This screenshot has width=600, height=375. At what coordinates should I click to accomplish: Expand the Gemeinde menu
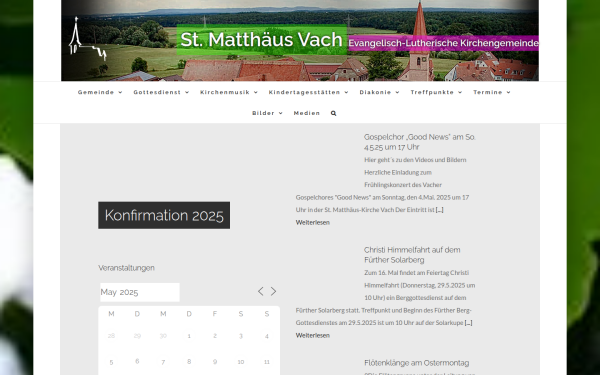pyautogui.click(x=100, y=92)
